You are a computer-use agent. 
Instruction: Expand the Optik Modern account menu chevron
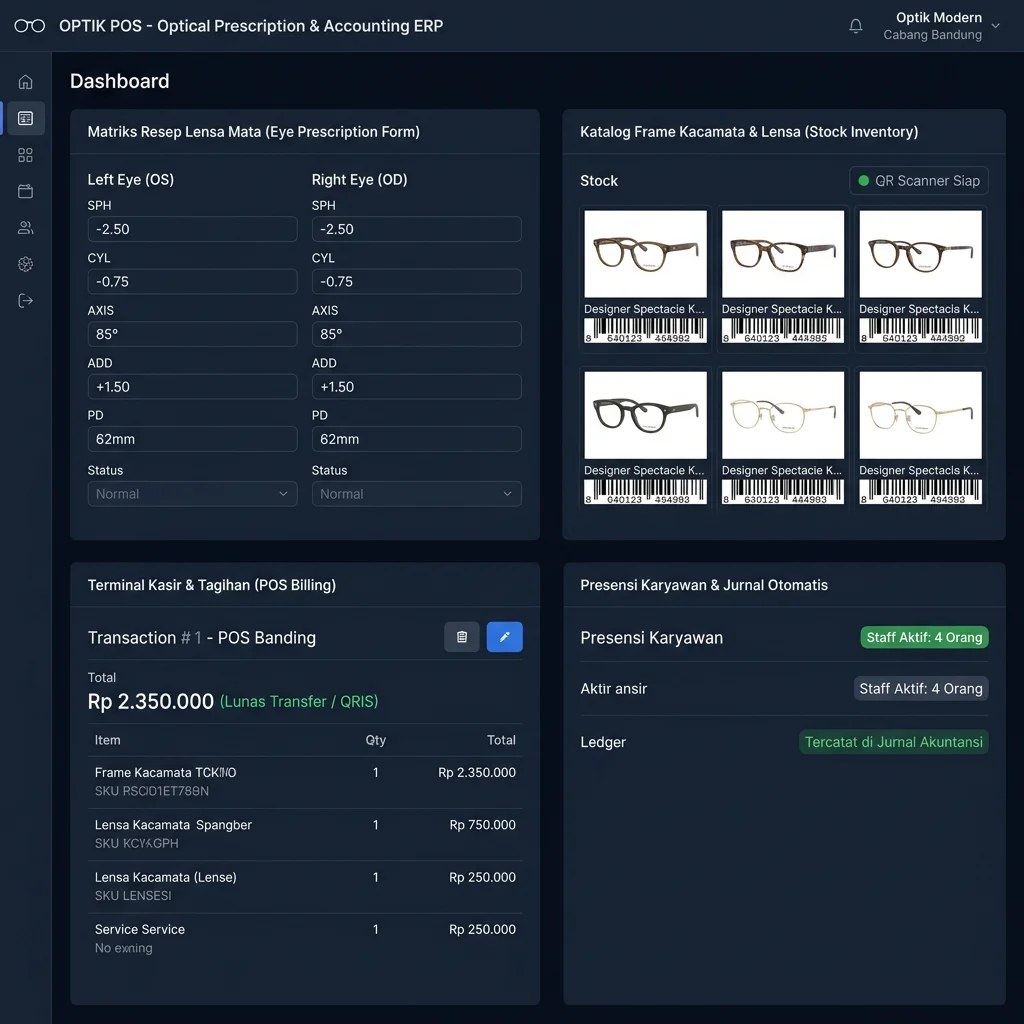coord(996,26)
